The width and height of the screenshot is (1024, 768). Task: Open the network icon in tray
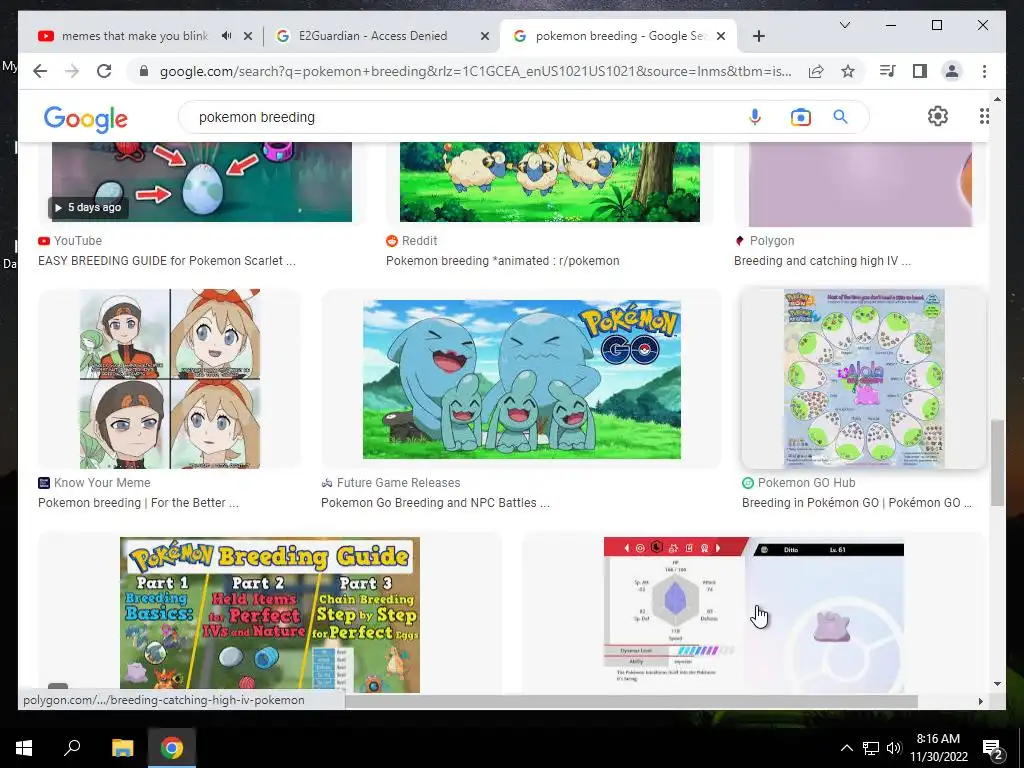pyautogui.click(x=871, y=748)
